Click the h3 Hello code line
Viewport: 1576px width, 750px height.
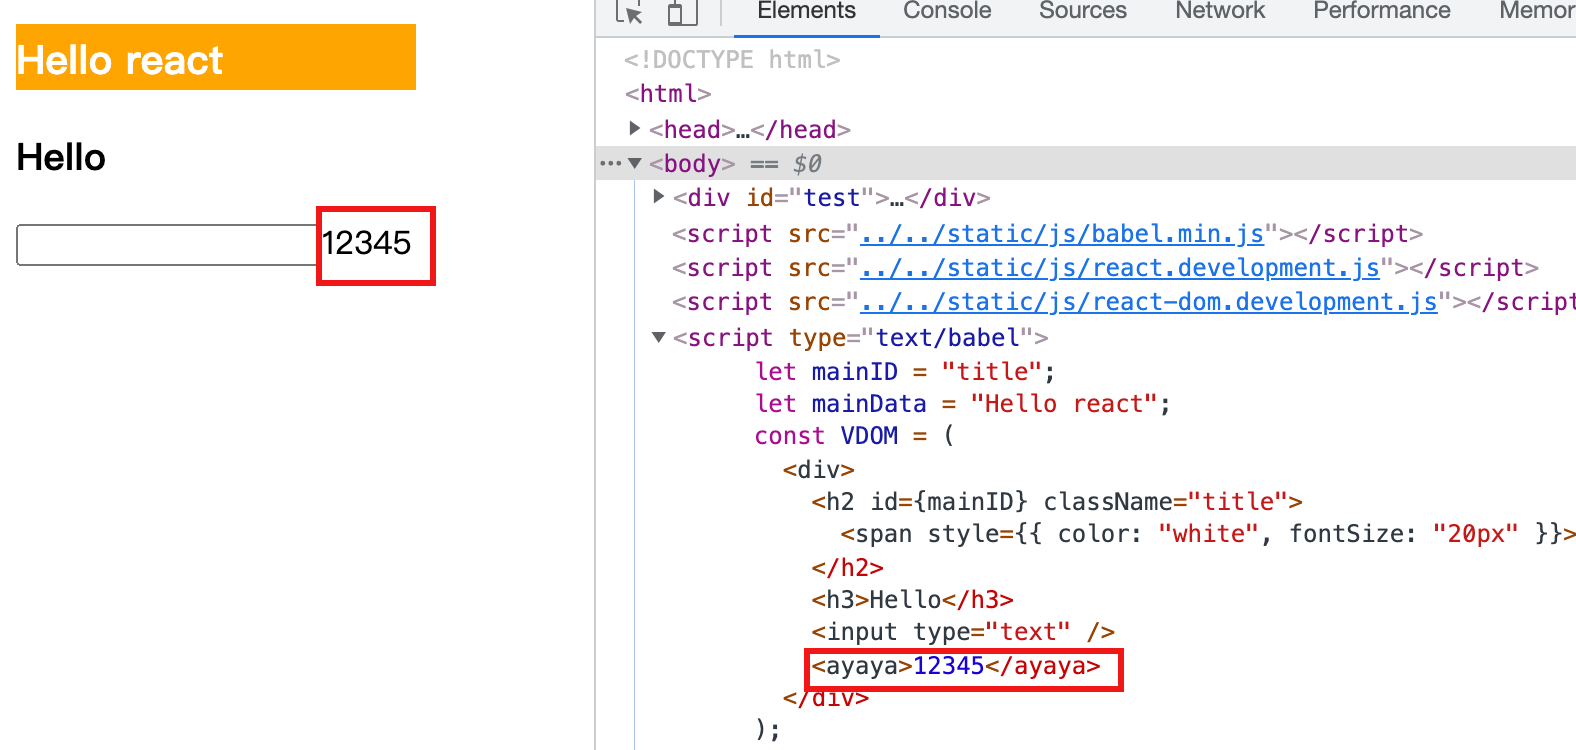tap(912, 599)
